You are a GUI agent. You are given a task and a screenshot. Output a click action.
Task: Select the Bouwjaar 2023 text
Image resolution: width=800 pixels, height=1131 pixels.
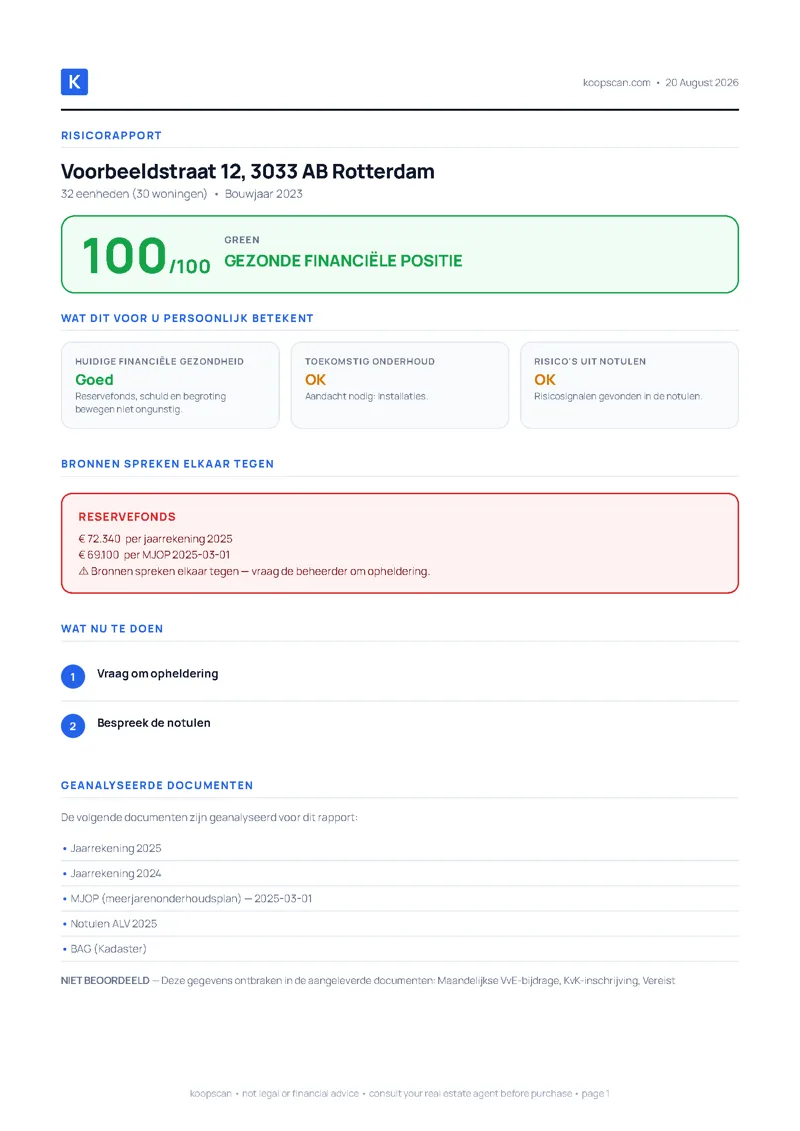coord(263,194)
